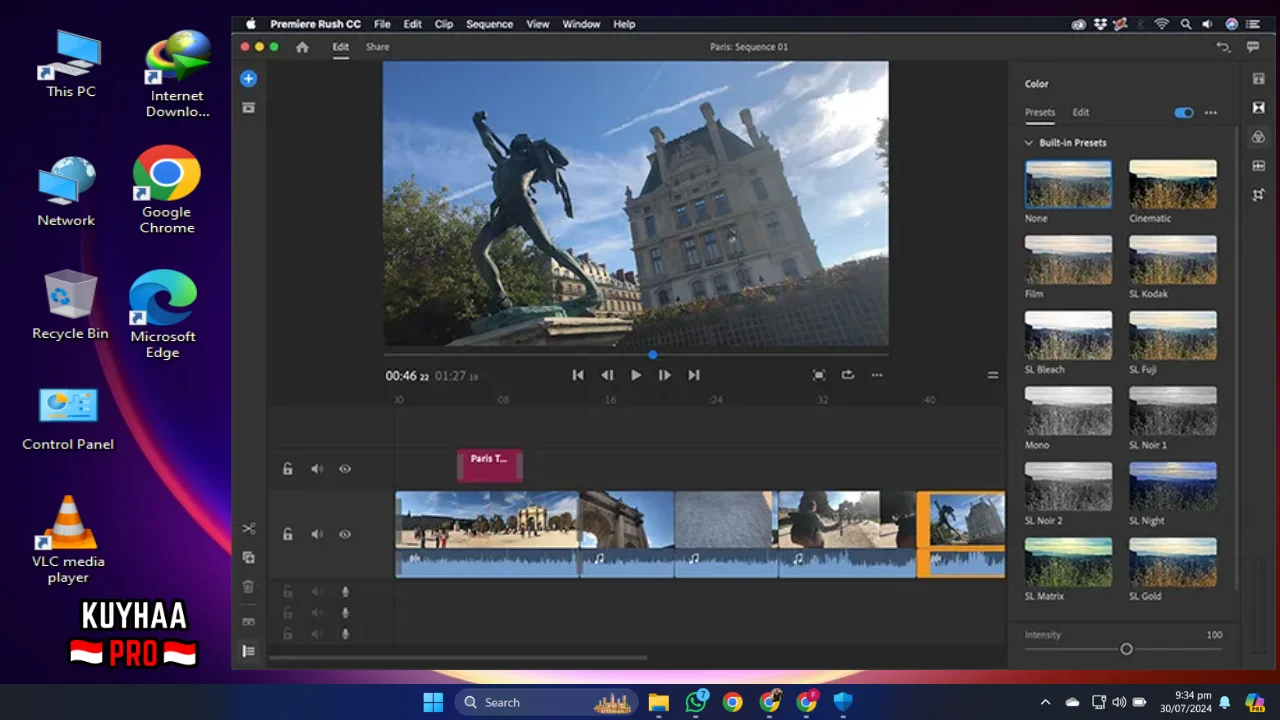Toggle lock on the main video track
The height and width of the screenshot is (720, 1280).
pos(288,534)
